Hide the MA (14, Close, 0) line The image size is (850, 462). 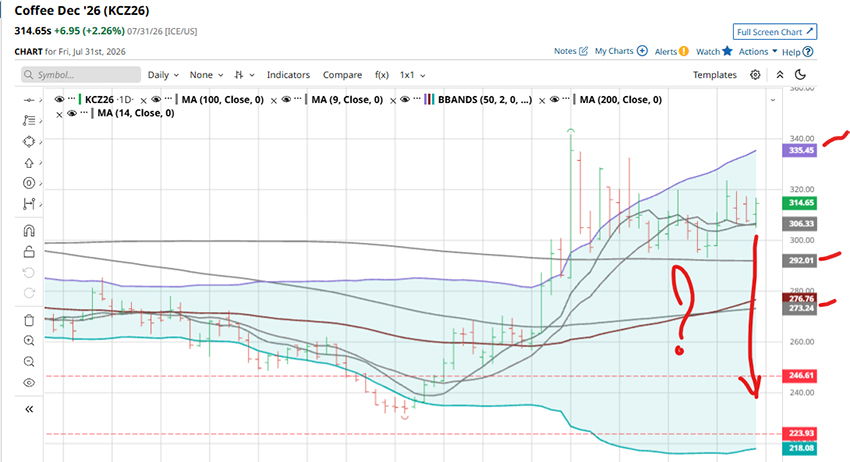(72, 113)
